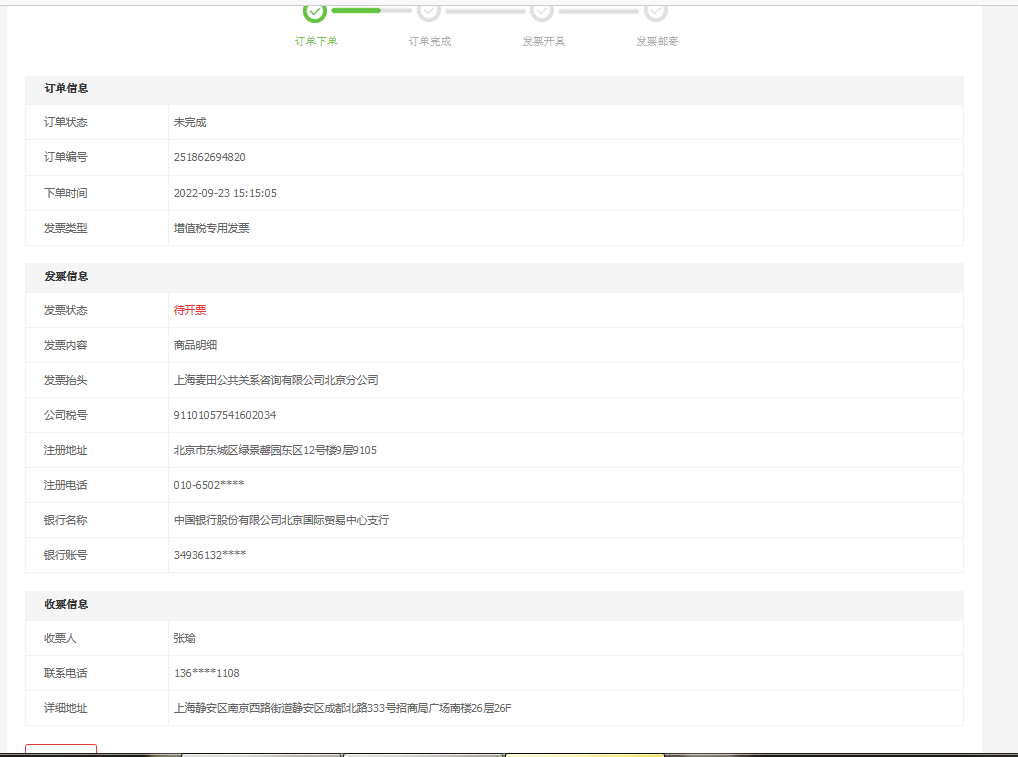Click the grey step circle above 订单完成
This screenshot has height=757, width=1018.
[429, 11]
